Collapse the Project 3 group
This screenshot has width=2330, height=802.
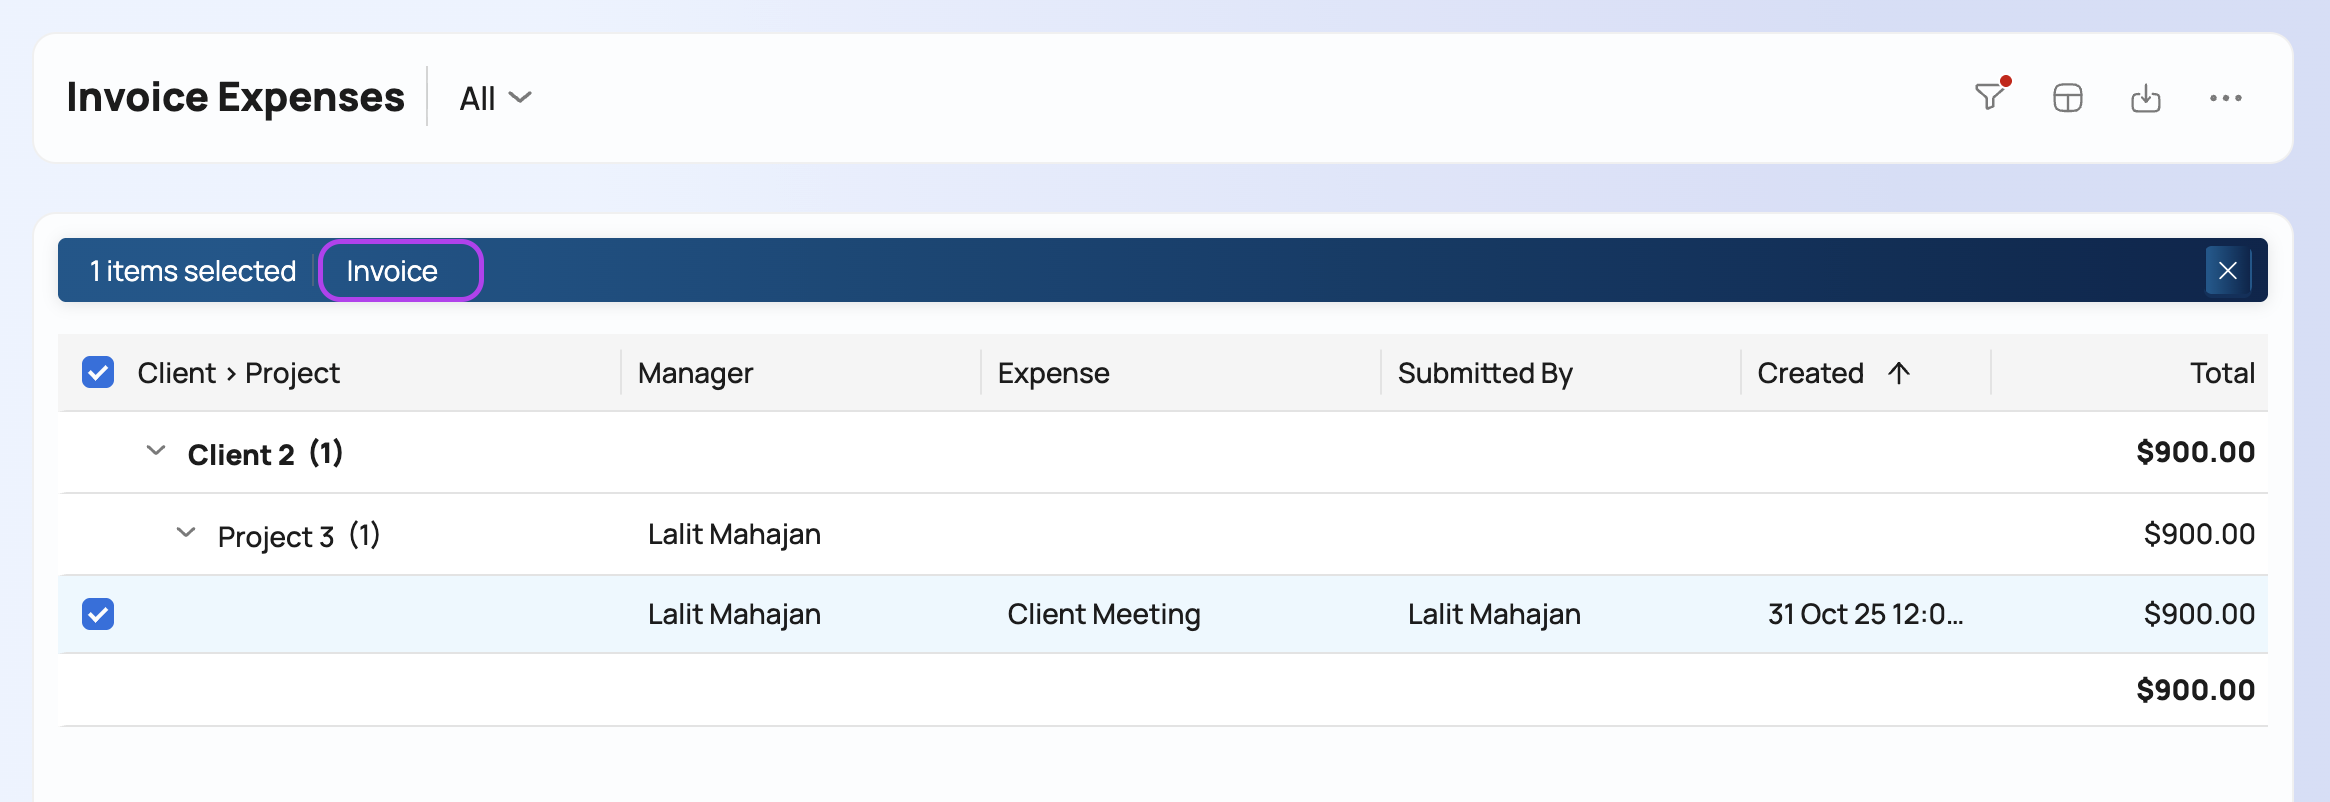click(186, 533)
